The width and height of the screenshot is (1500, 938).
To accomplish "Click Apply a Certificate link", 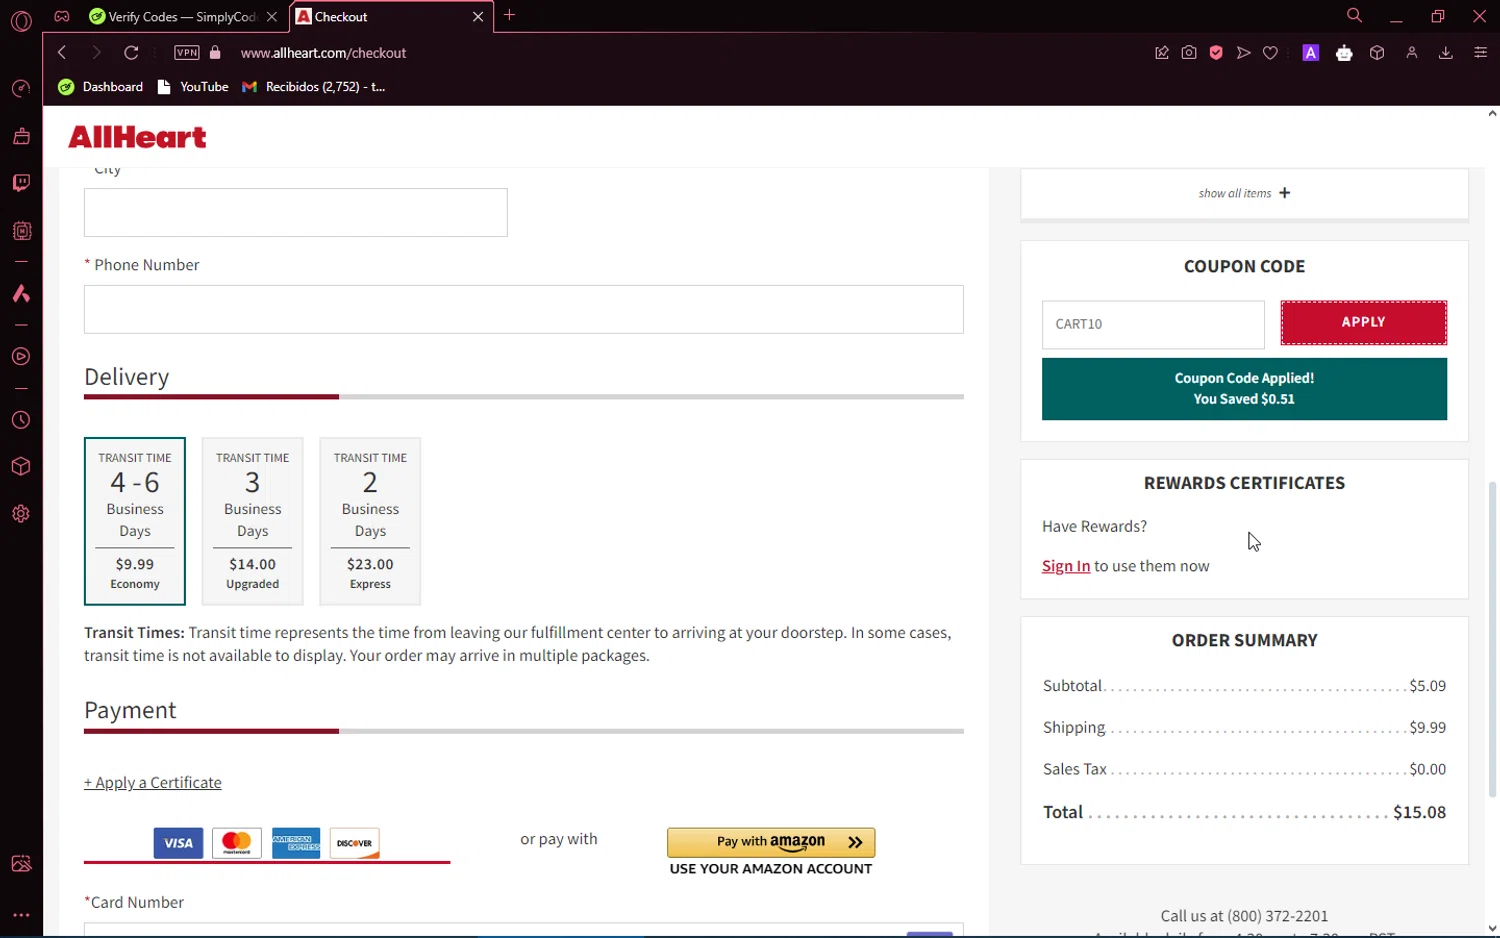I will point(153,783).
